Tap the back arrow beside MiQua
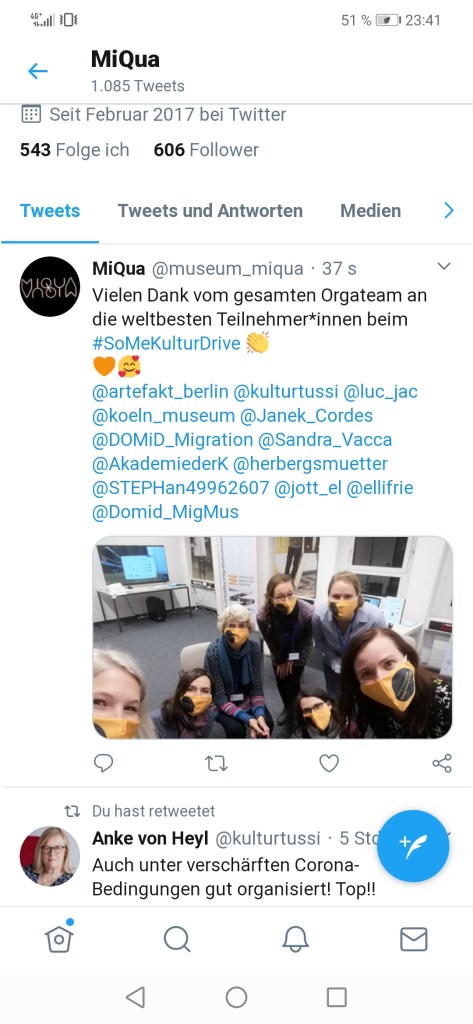The image size is (473, 1024). [x=38, y=71]
